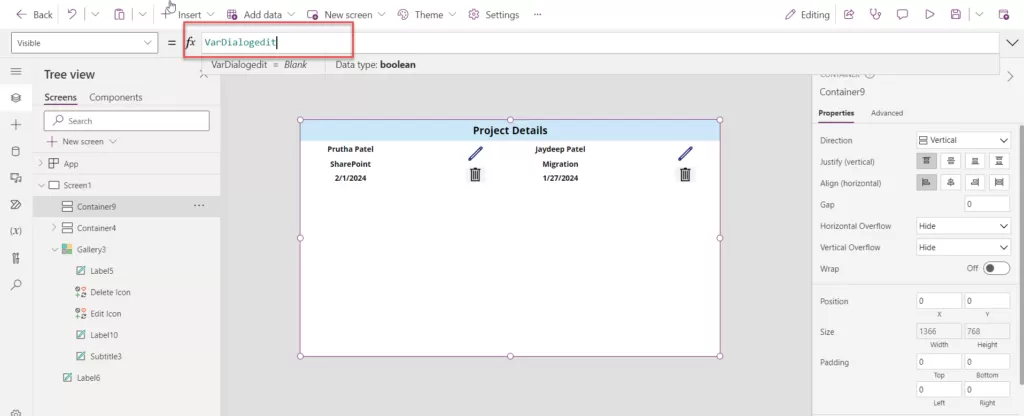Open the Visible property selector dropdown
Image resolution: width=1024 pixels, height=416 pixels.
(84, 43)
